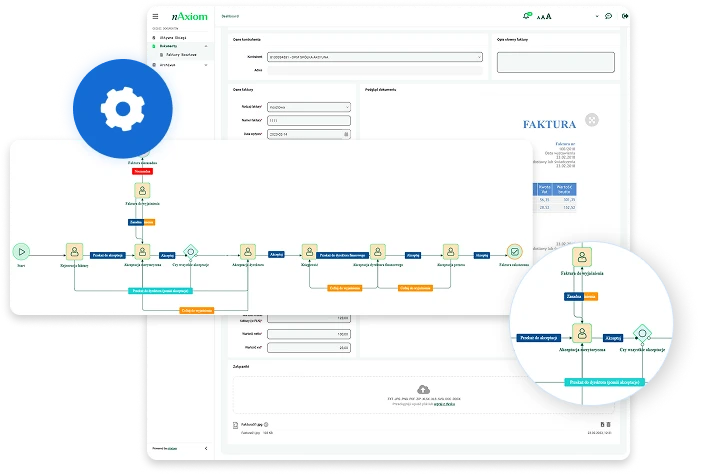Viewport: 702px width, 474px height.
Task: Click the logout icon in the header
Action: pos(624,16)
